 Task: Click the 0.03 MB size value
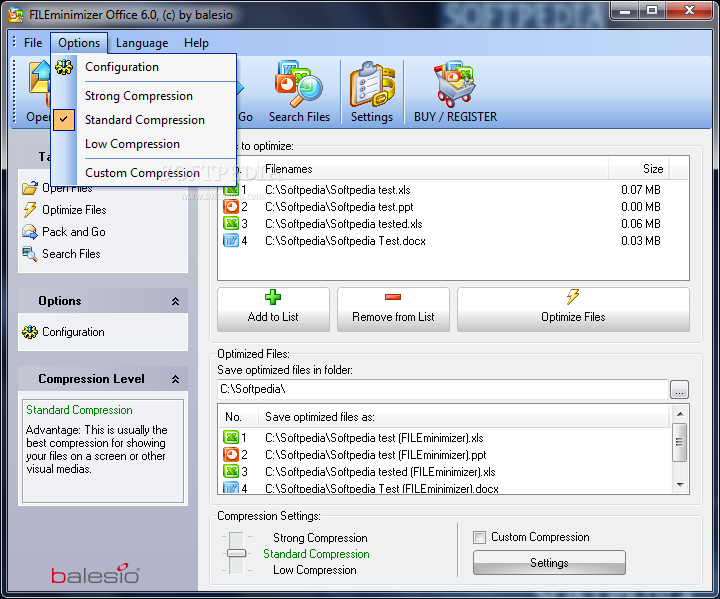pyautogui.click(x=641, y=241)
